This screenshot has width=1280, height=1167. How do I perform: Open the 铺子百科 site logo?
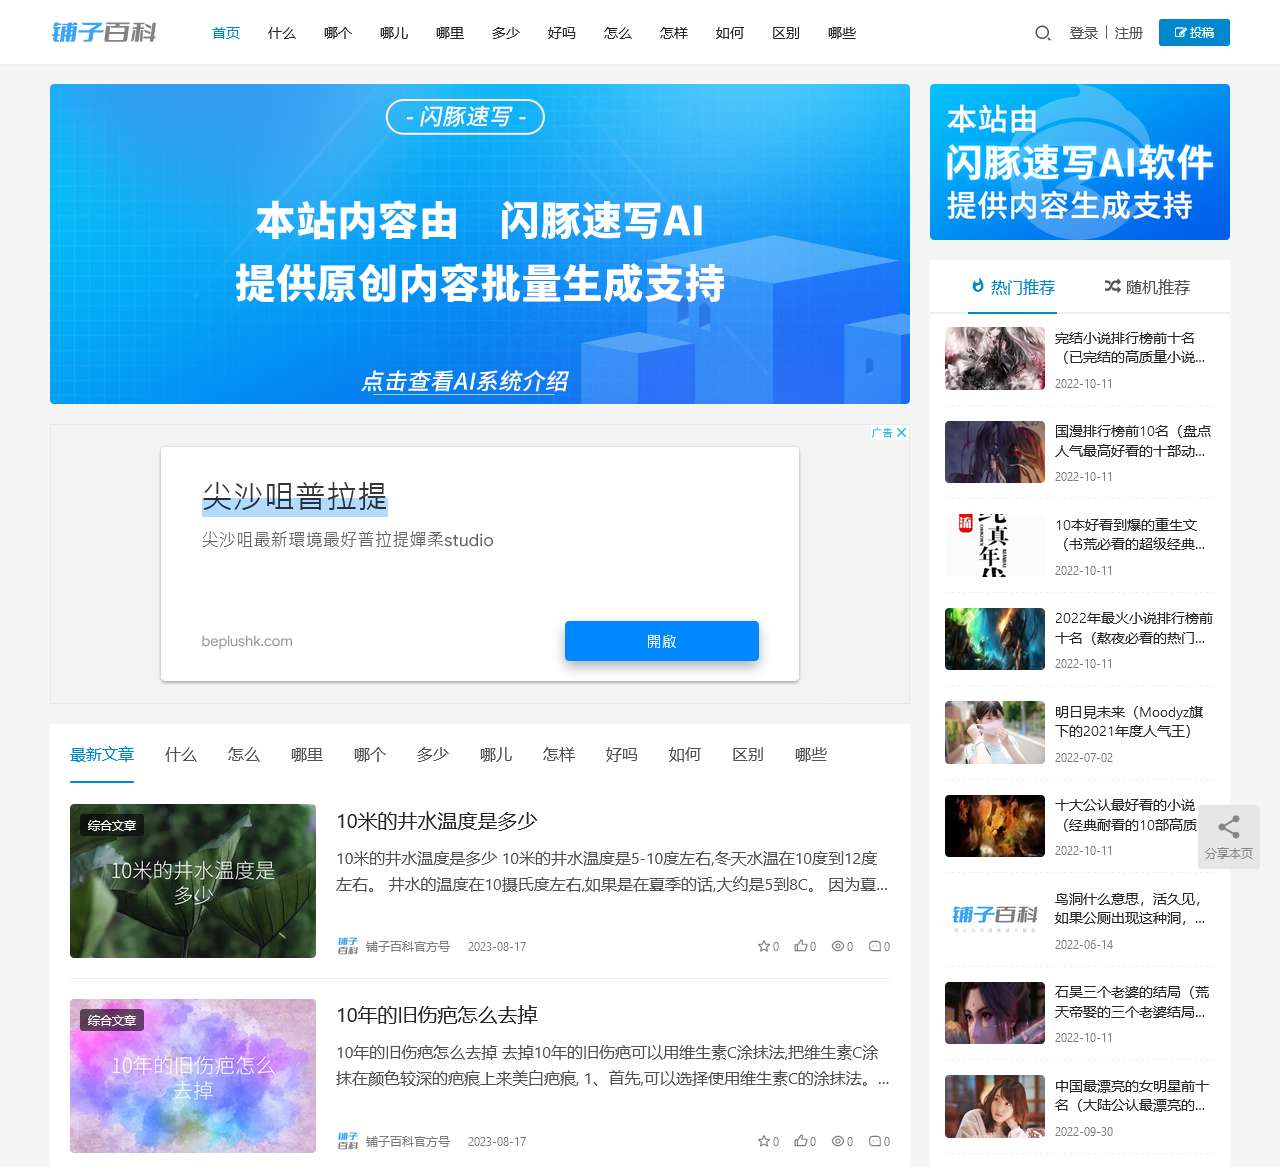(x=104, y=33)
